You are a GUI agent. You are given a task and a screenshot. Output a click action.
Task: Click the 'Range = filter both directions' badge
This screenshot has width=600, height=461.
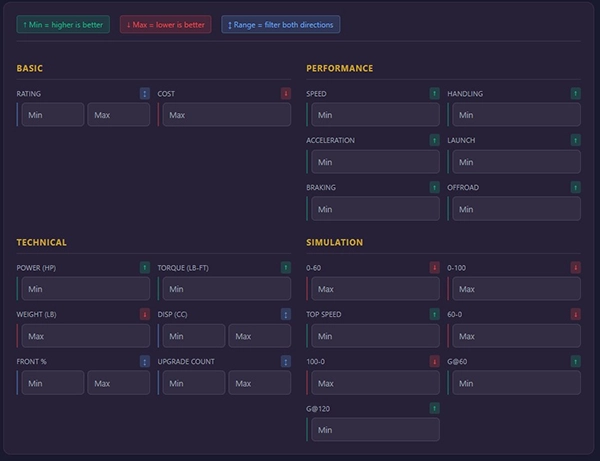(281, 25)
